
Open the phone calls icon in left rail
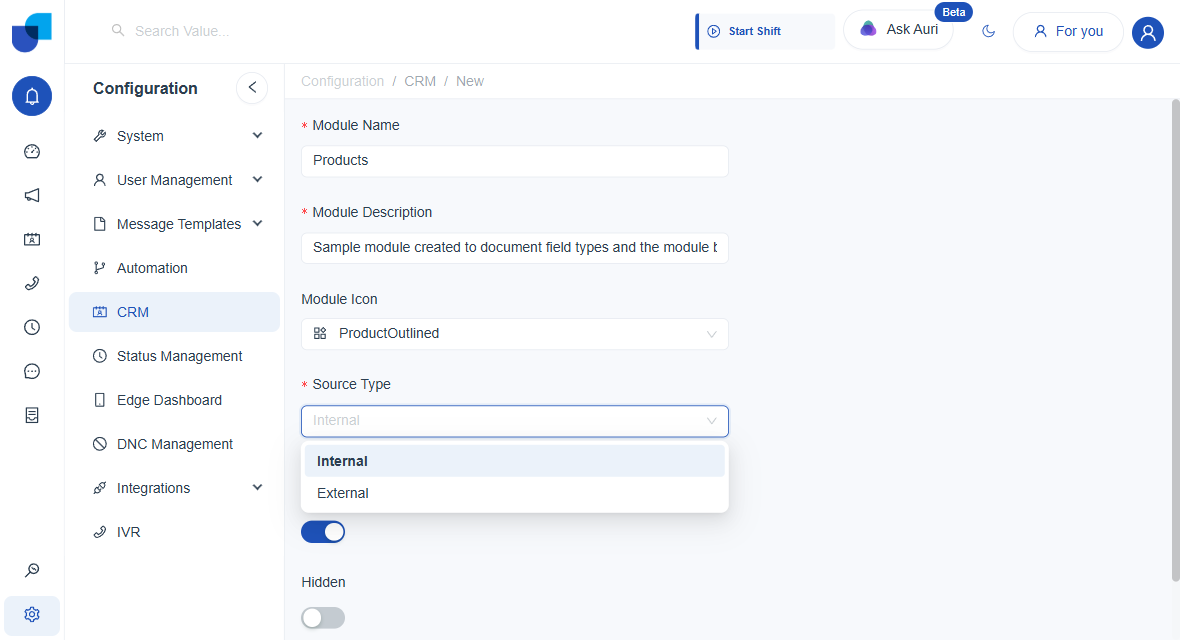pyautogui.click(x=32, y=283)
